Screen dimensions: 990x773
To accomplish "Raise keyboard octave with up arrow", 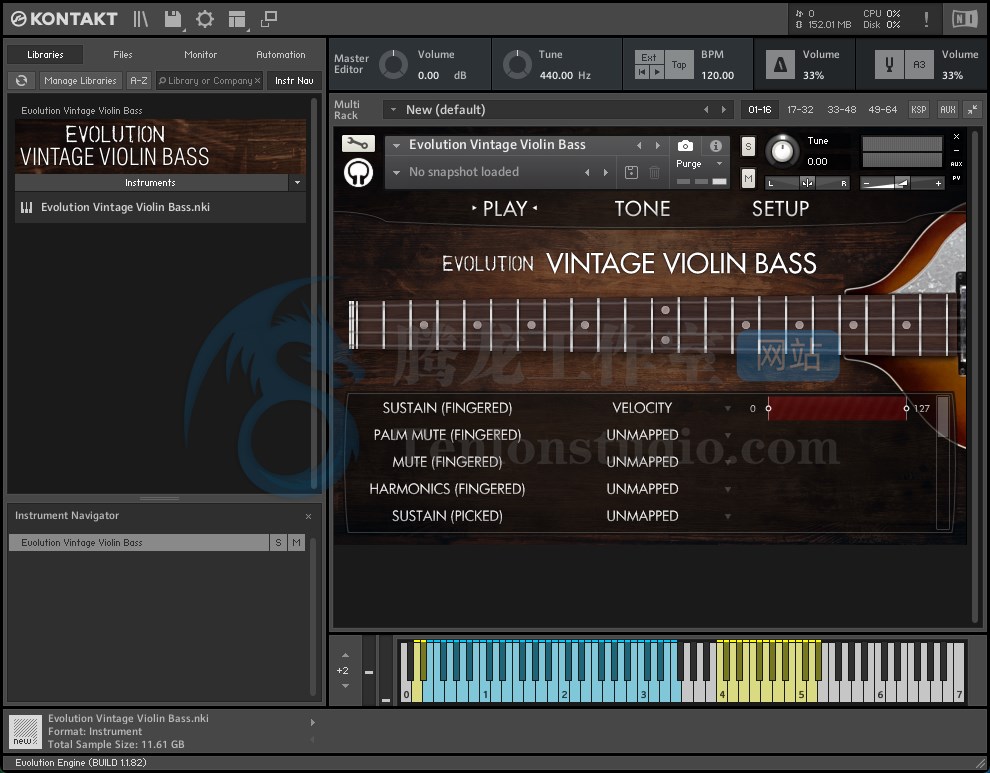I will tap(345, 655).
